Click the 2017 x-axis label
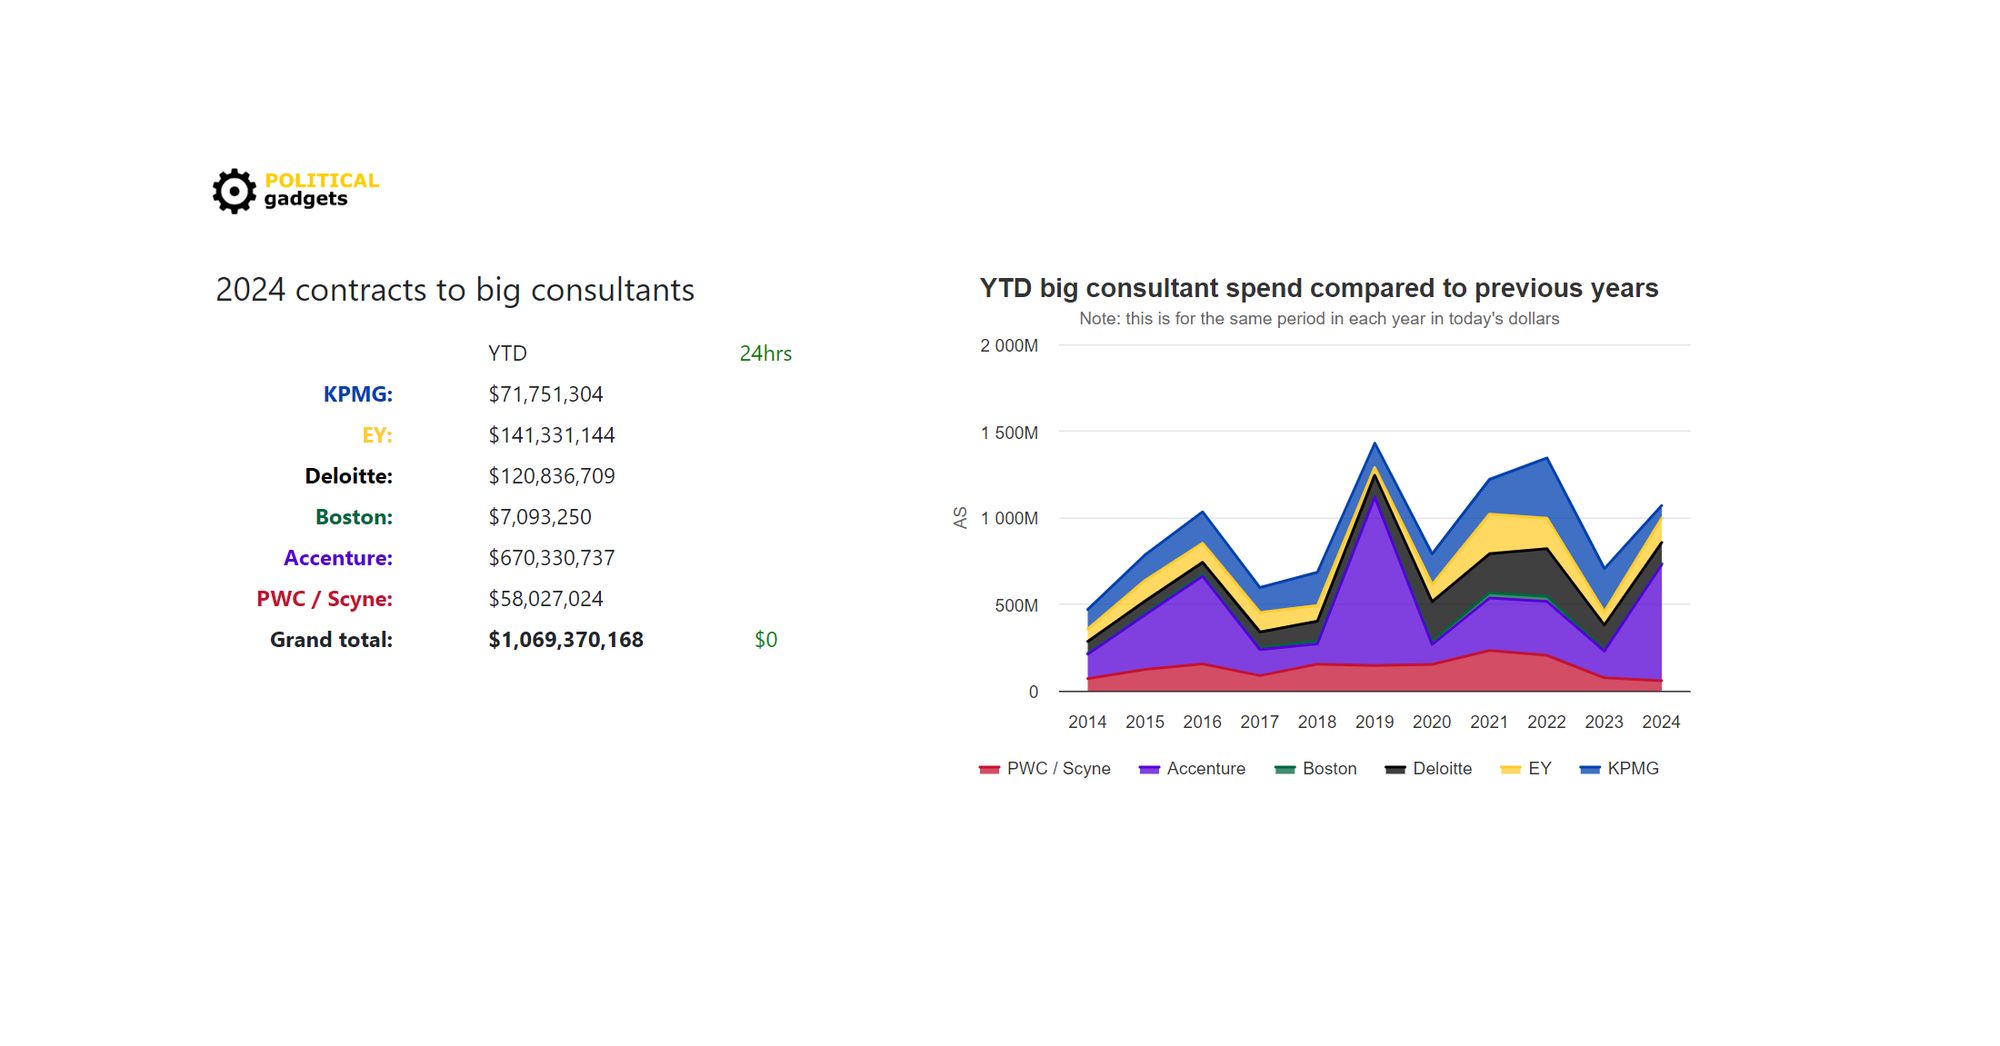 1259,722
